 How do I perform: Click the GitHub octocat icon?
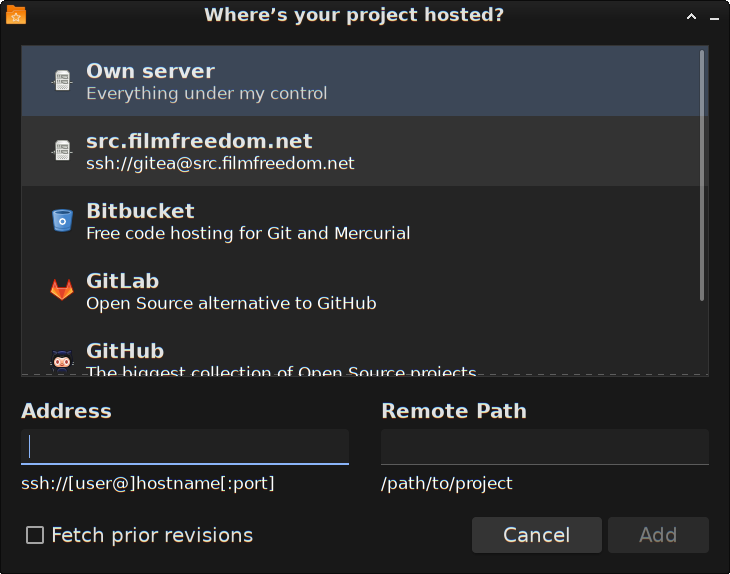(62, 360)
